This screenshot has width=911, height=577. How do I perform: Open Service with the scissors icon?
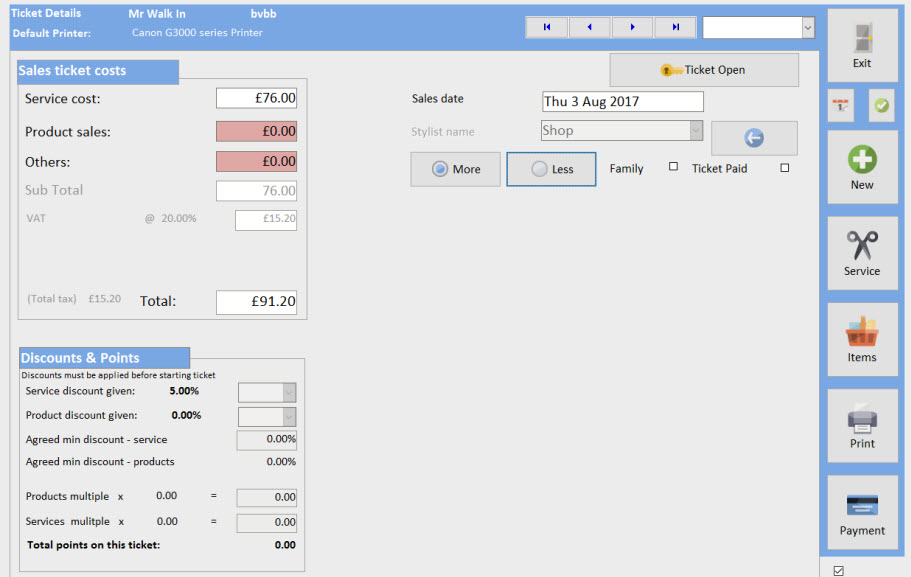pyautogui.click(x=862, y=253)
